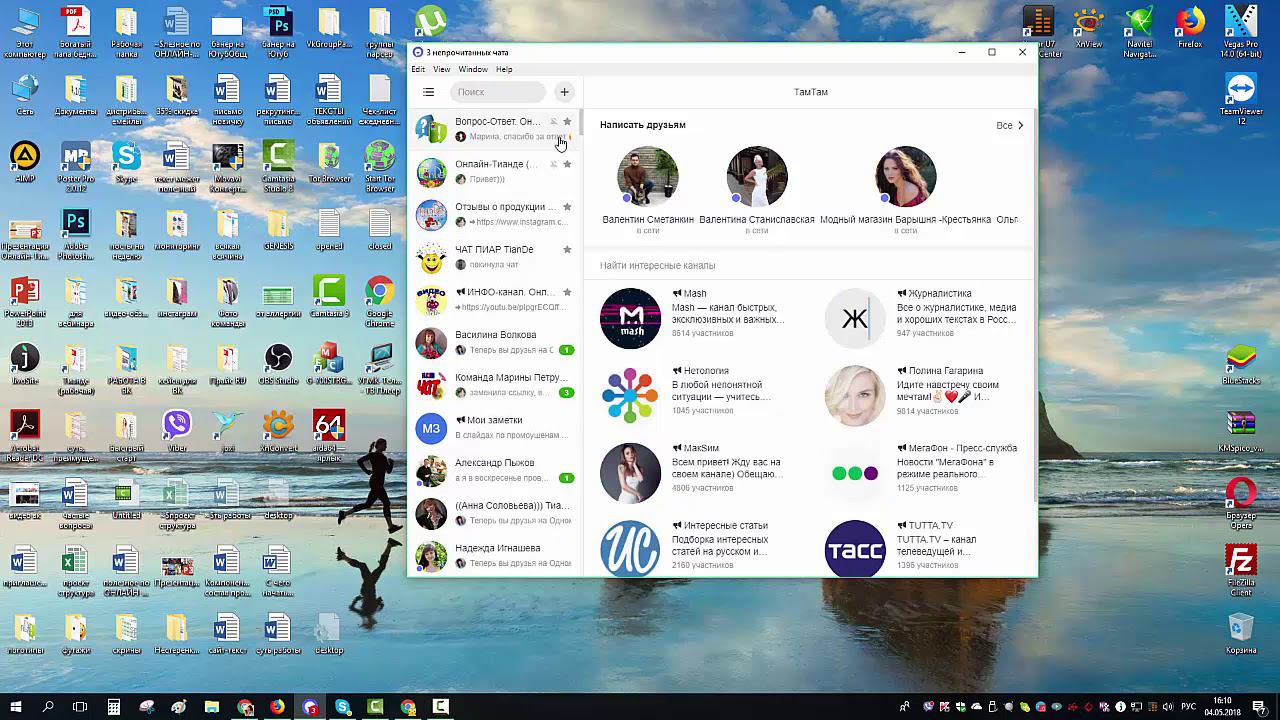This screenshot has height=720, width=1280.
Task: Focus the Поиск search field
Action: click(497, 92)
